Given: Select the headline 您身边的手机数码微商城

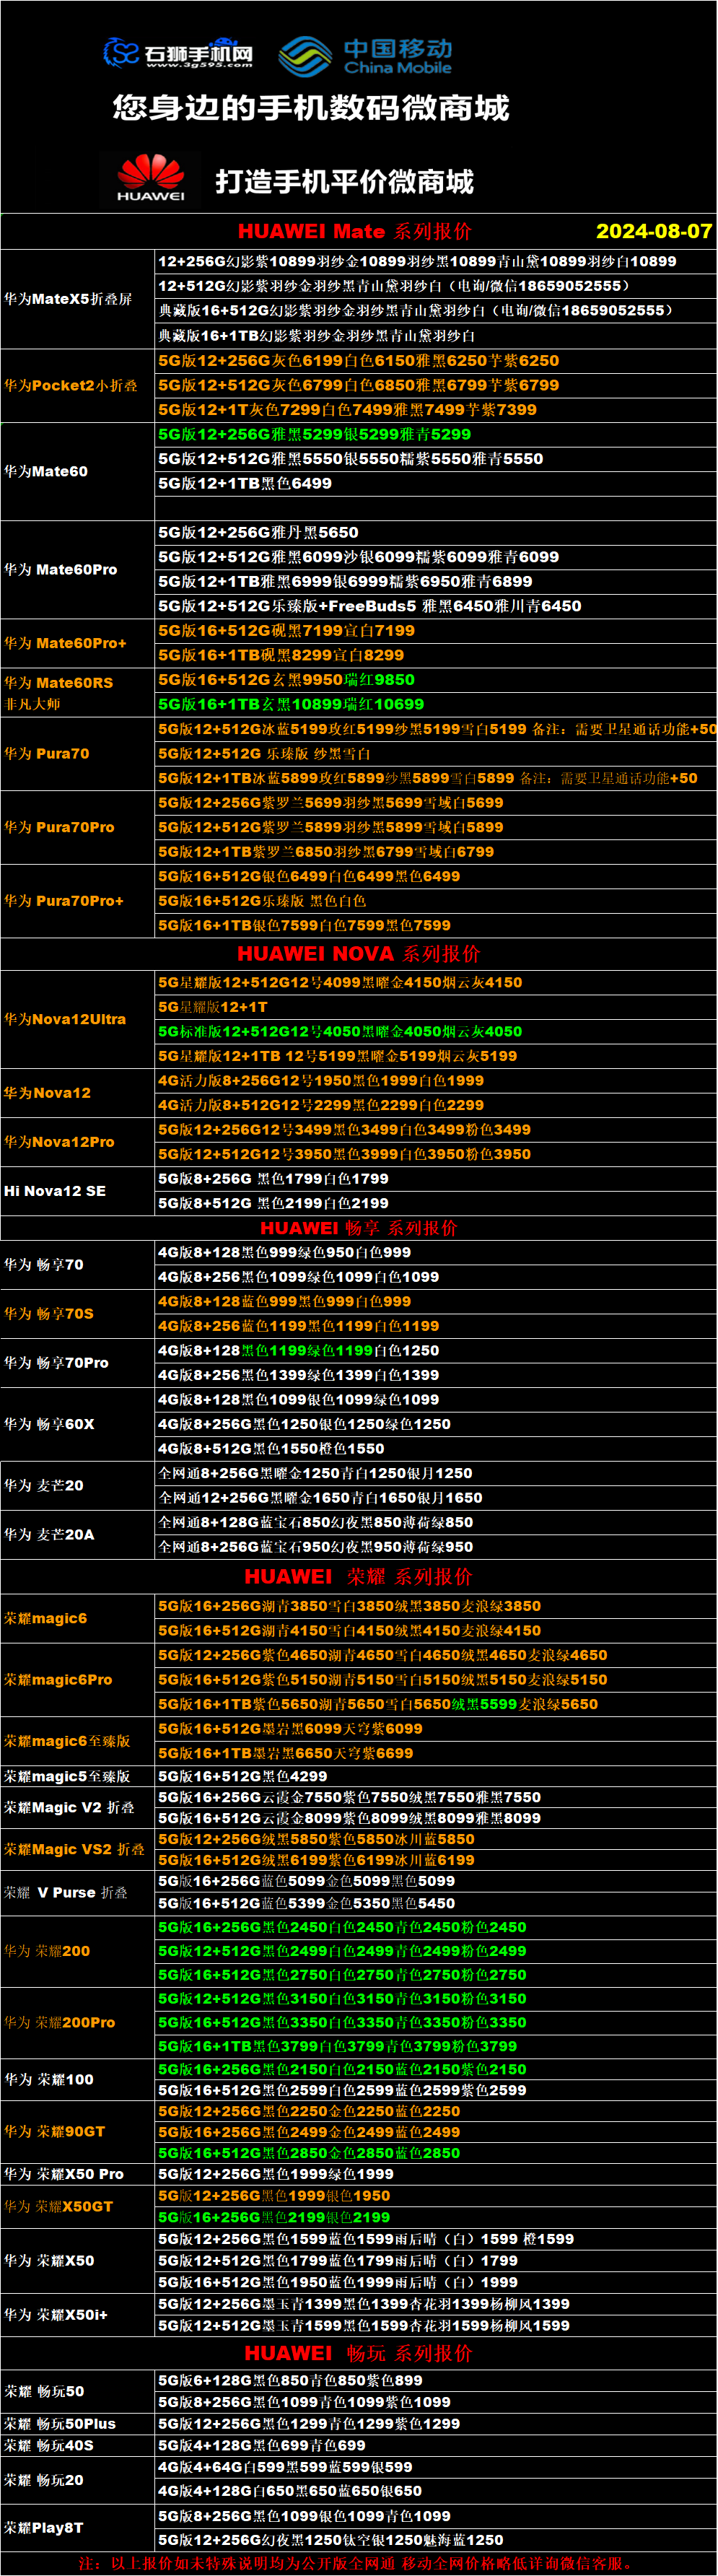Looking at the screenshot, I should pos(311,107).
